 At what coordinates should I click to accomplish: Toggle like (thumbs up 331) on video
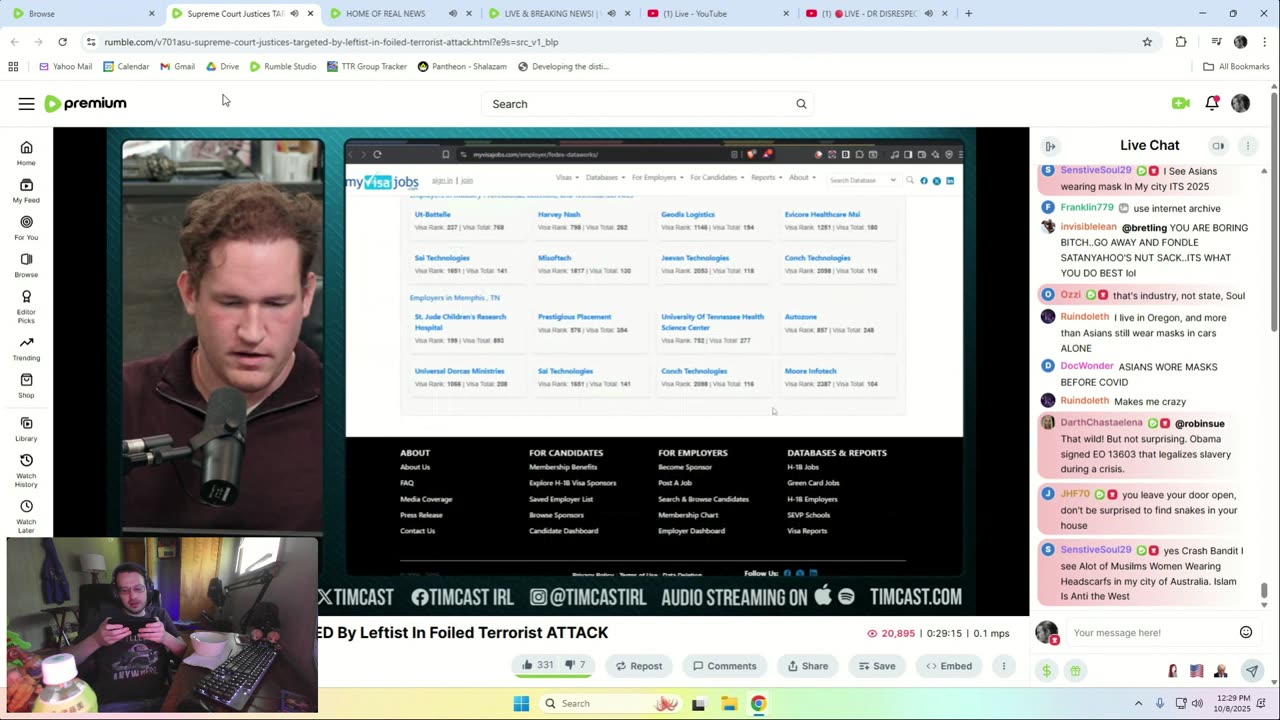(x=537, y=666)
